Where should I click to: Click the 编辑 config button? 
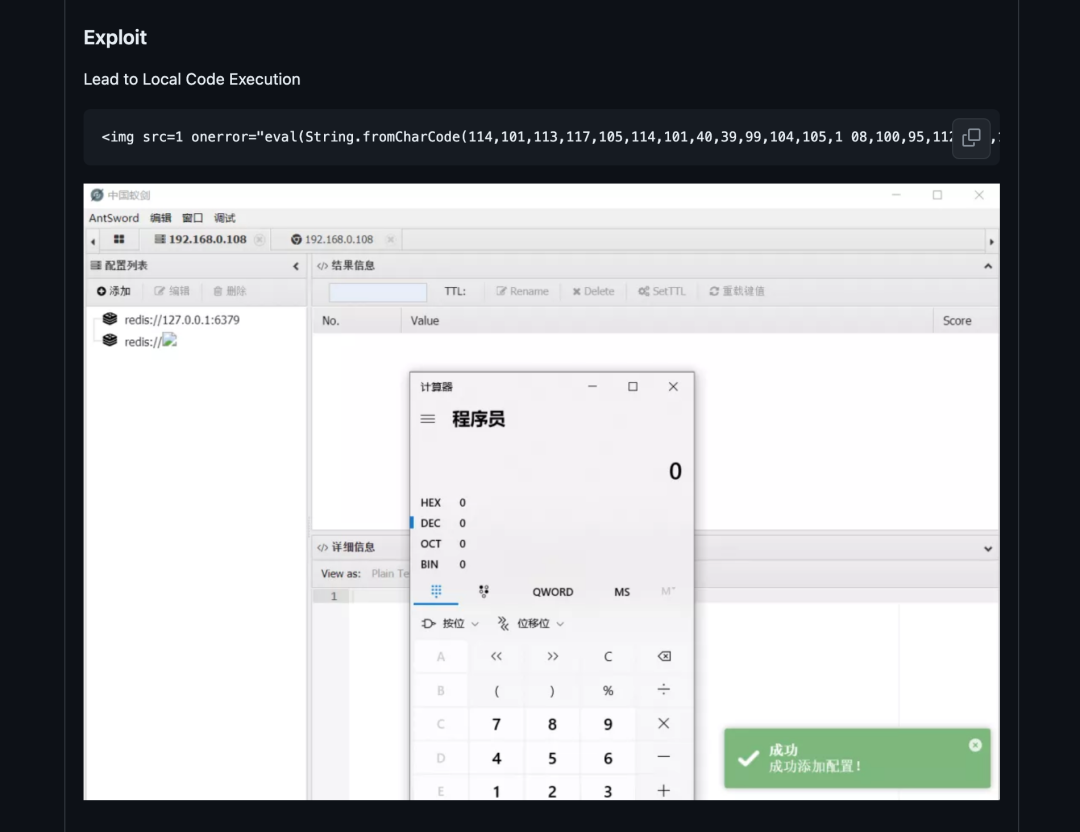172,291
